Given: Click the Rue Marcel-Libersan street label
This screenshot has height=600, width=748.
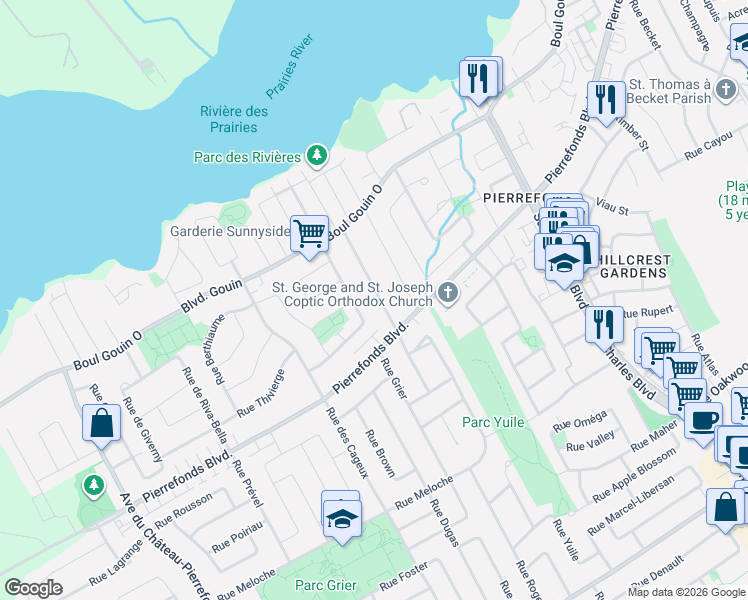Looking at the screenshot, I should [x=631, y=506].
